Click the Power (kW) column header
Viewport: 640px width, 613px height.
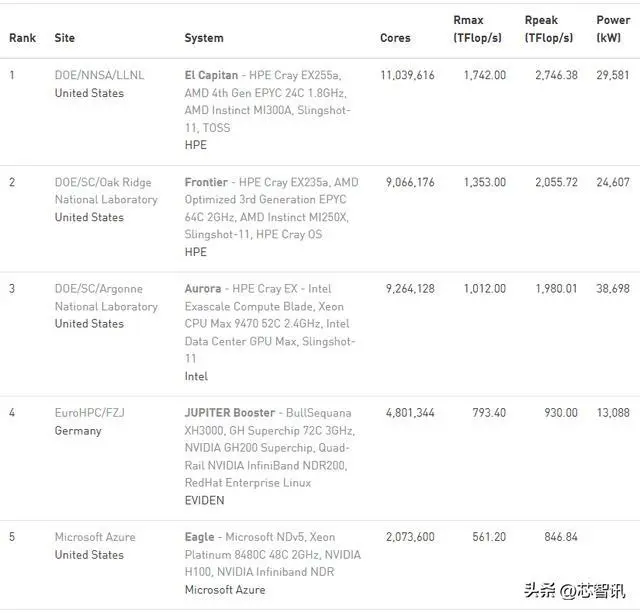[613, 28]
